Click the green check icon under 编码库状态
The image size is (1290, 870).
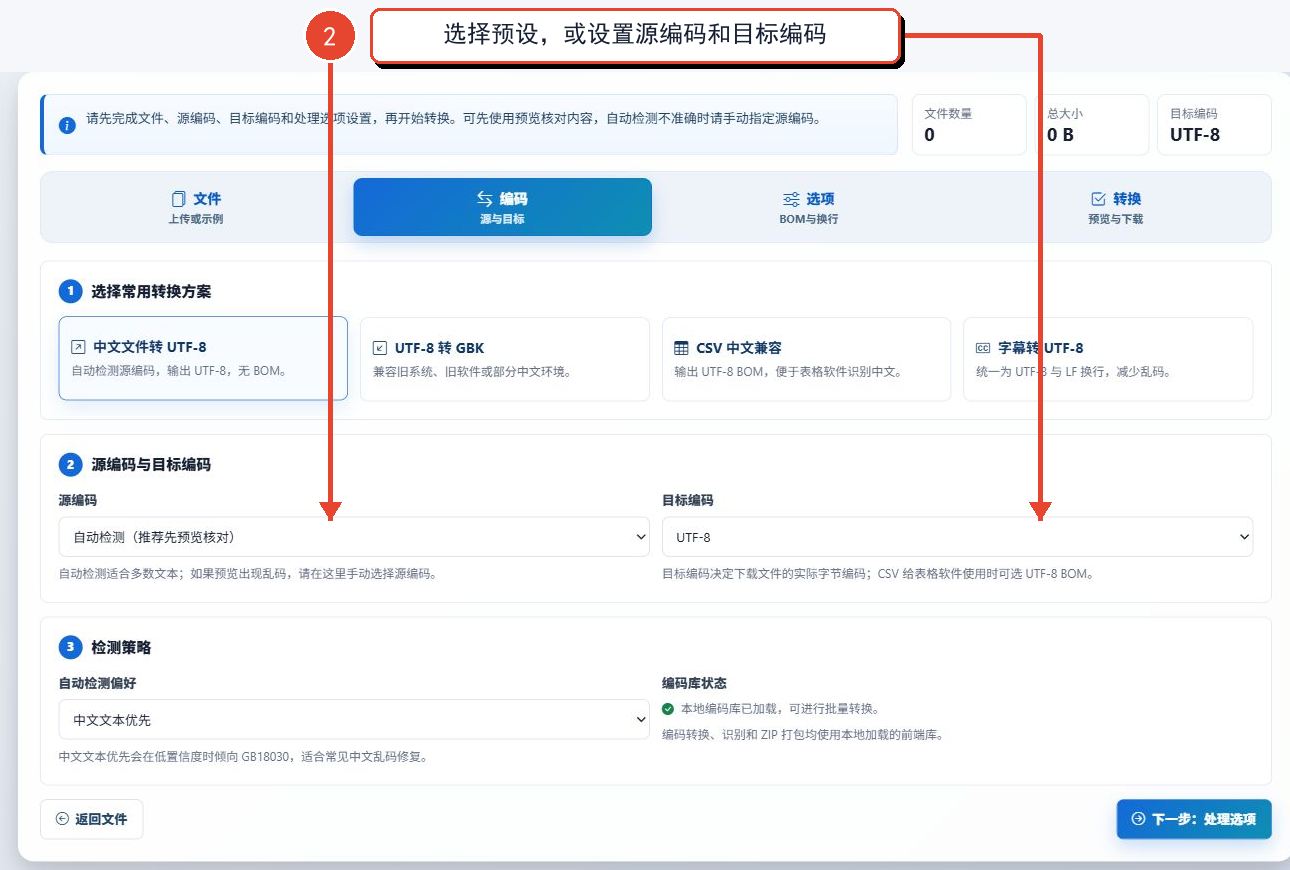point(668,709)
